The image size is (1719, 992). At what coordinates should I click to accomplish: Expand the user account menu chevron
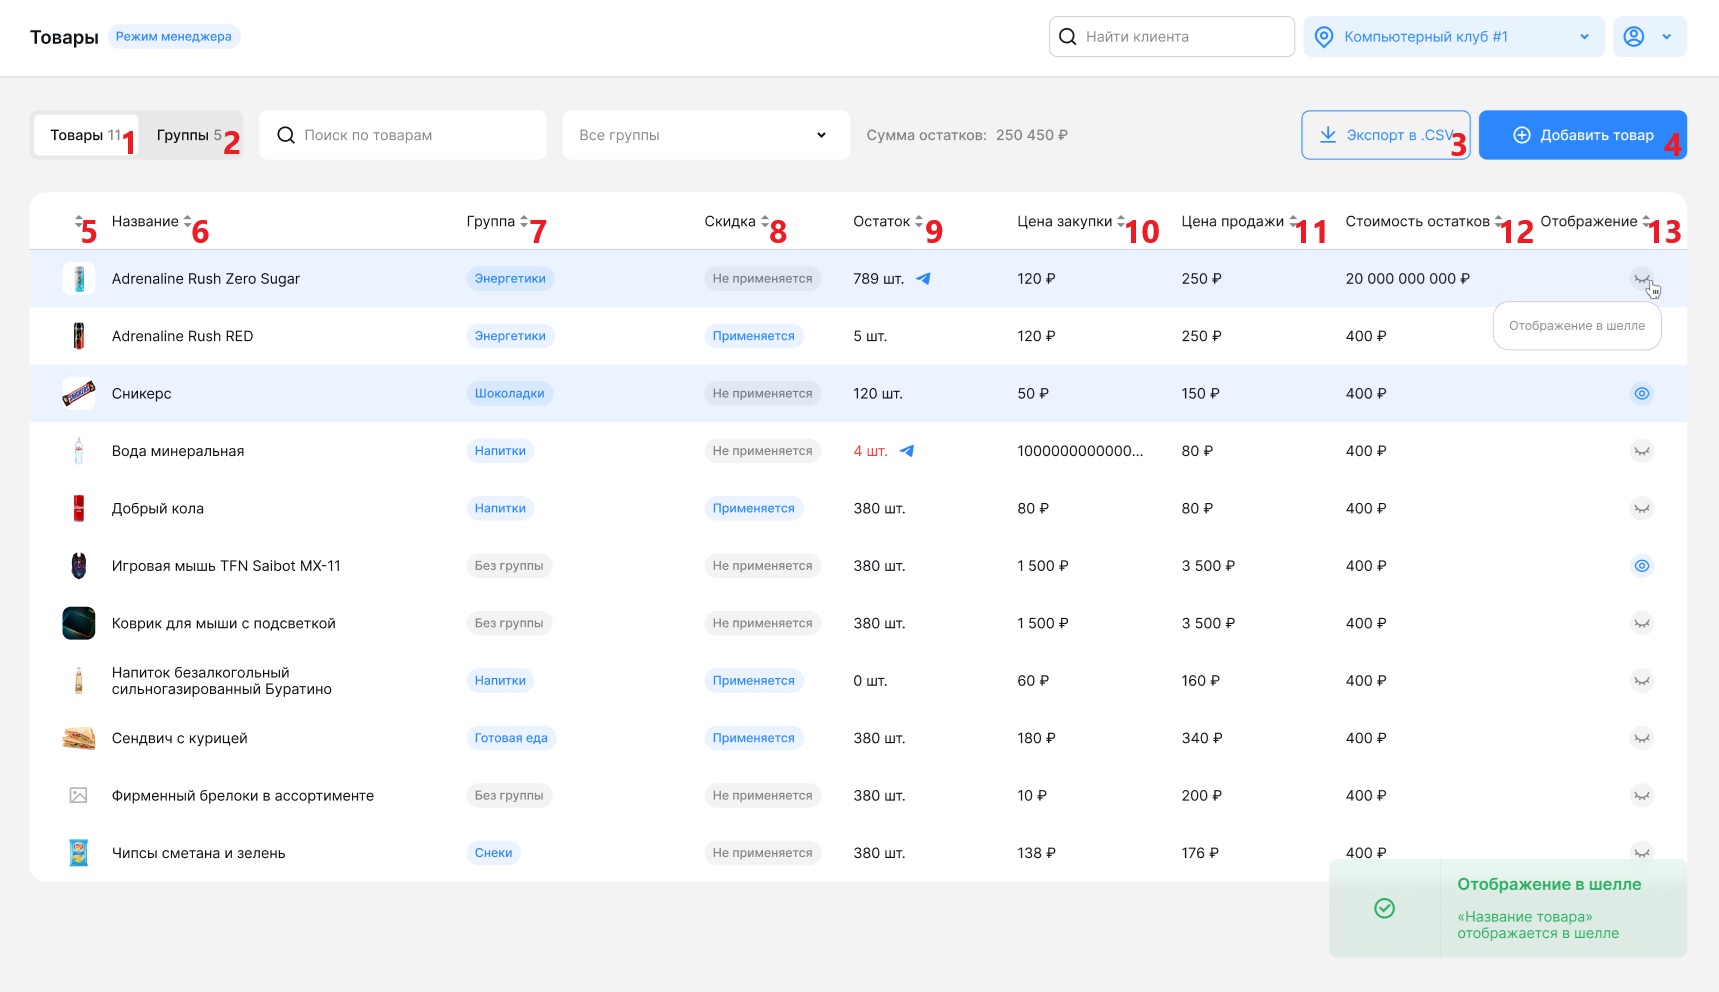(x=1666, y=37)
